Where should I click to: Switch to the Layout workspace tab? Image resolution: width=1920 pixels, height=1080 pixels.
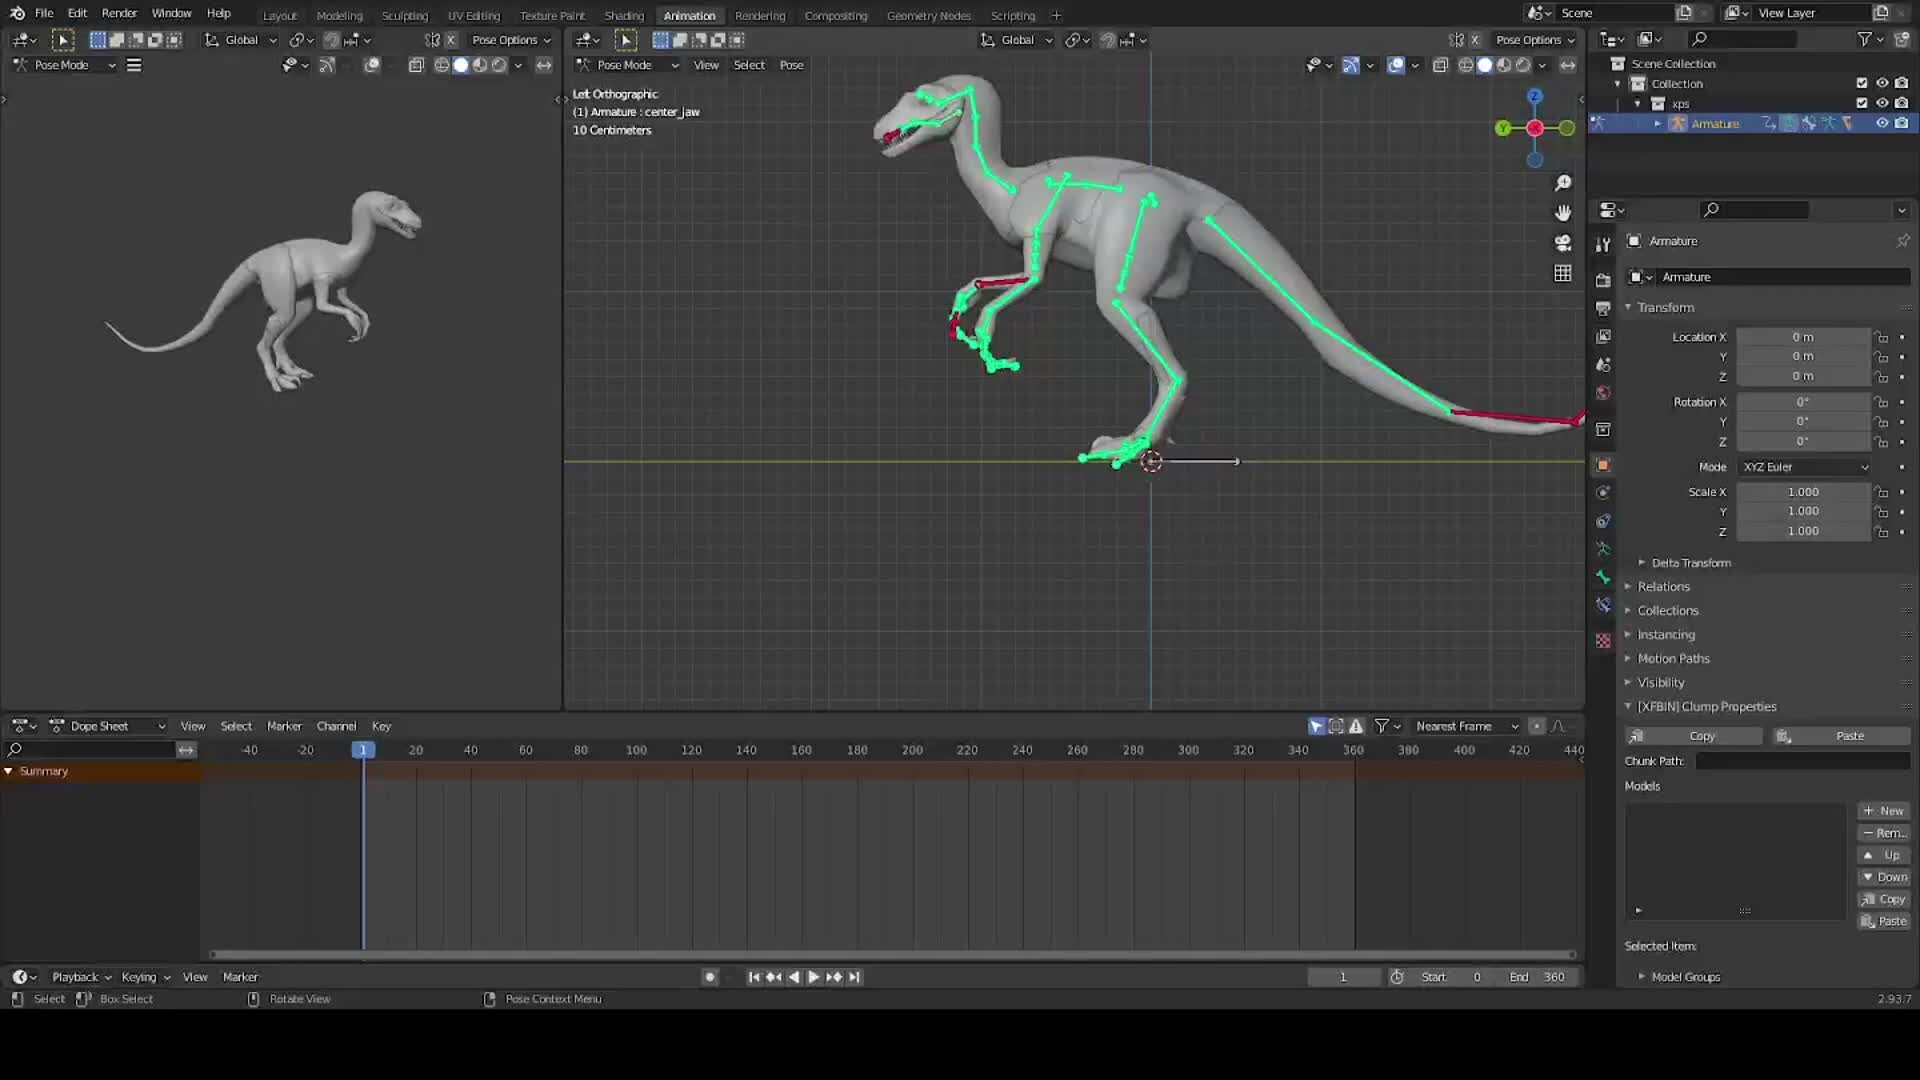[x=279, y=15]
